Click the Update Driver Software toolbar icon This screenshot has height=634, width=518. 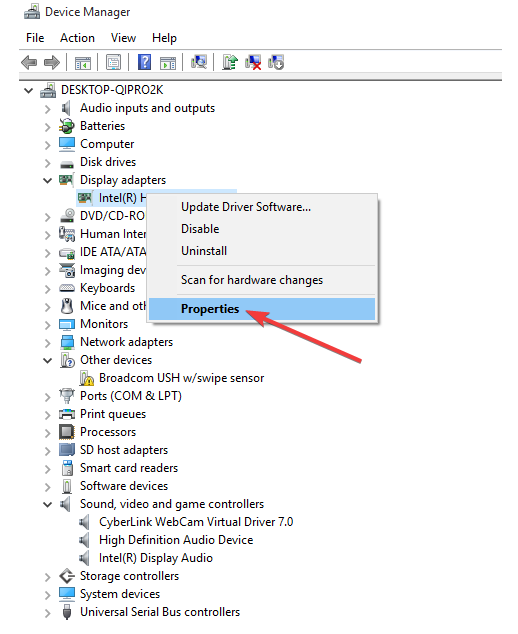coord(230,62)
